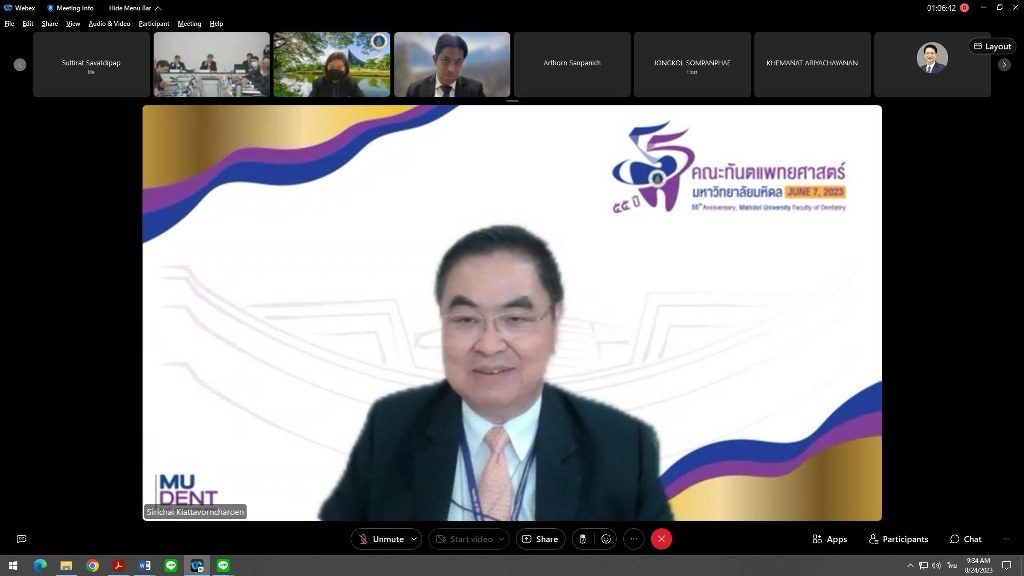Viewport: 1024px width, 576px height.
Task: Open the Chat panel
Action: (x=965, y=539)
